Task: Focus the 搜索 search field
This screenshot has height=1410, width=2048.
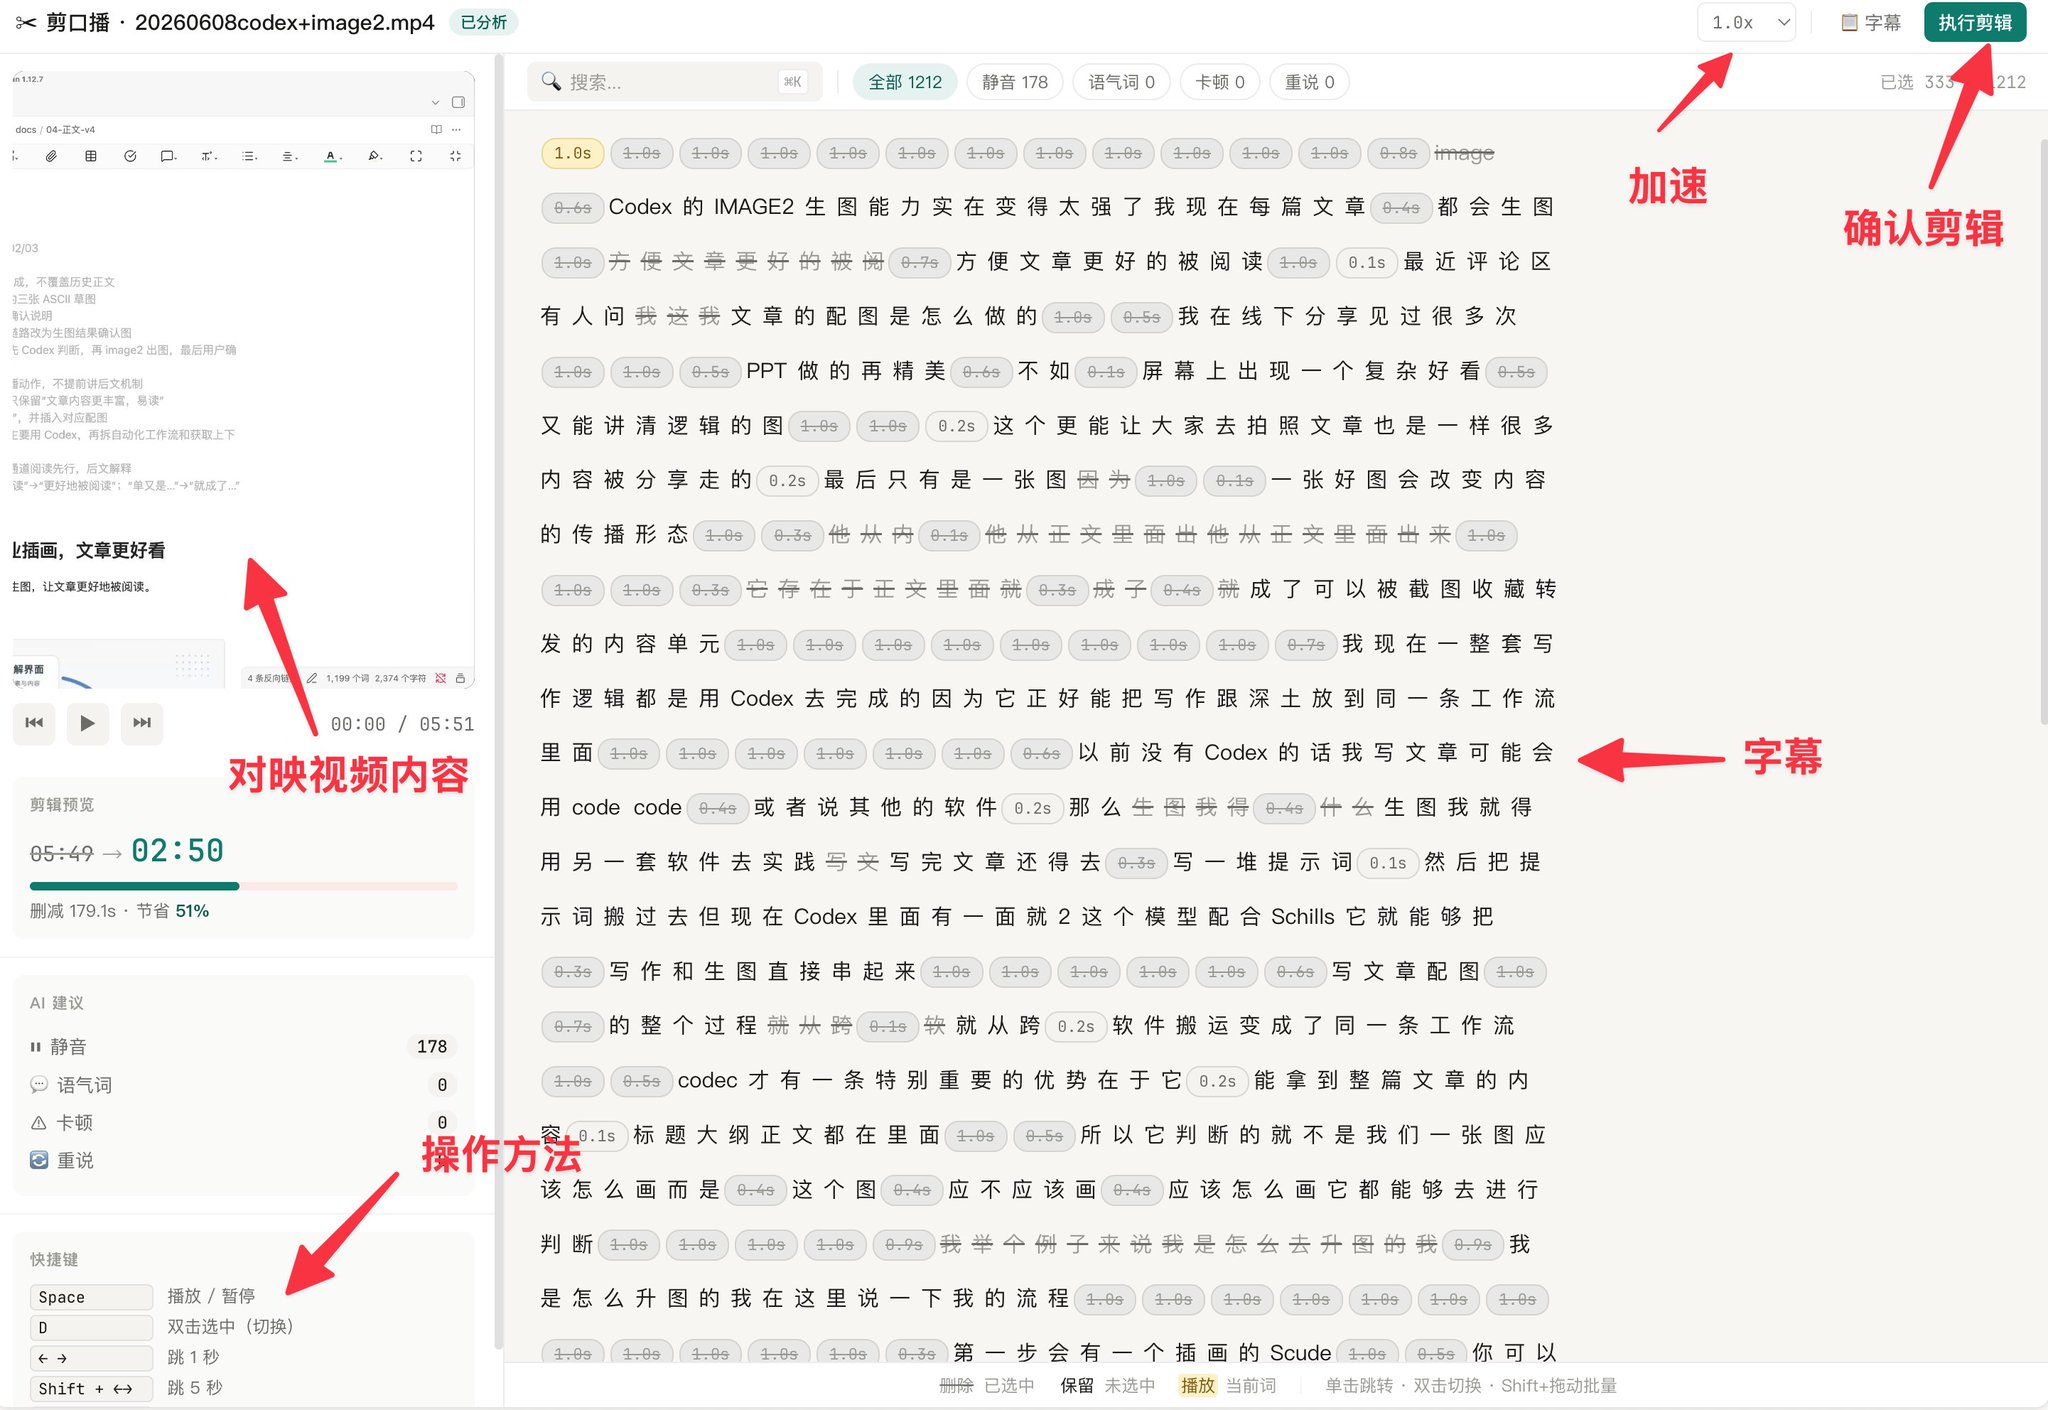Action: pos(675,82)
